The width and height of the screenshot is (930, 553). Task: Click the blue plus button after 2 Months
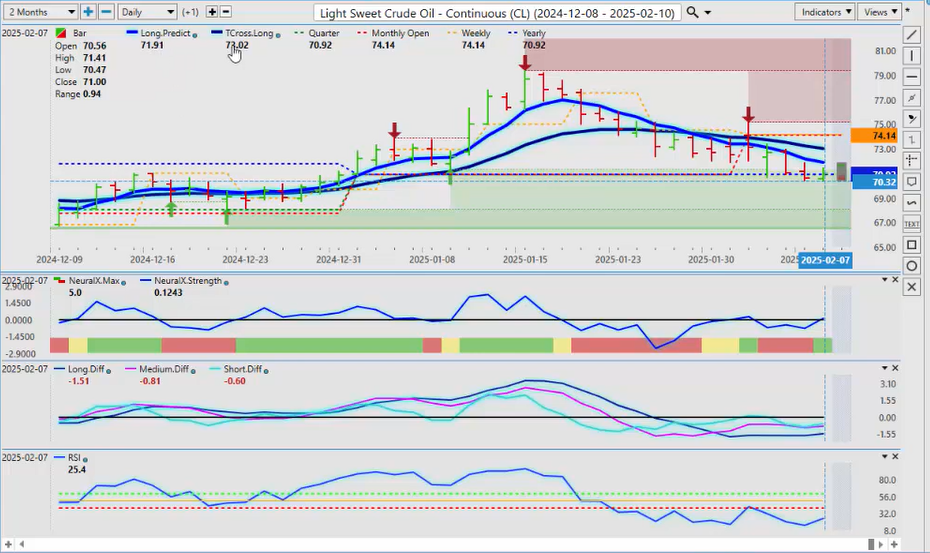point(88,12)
